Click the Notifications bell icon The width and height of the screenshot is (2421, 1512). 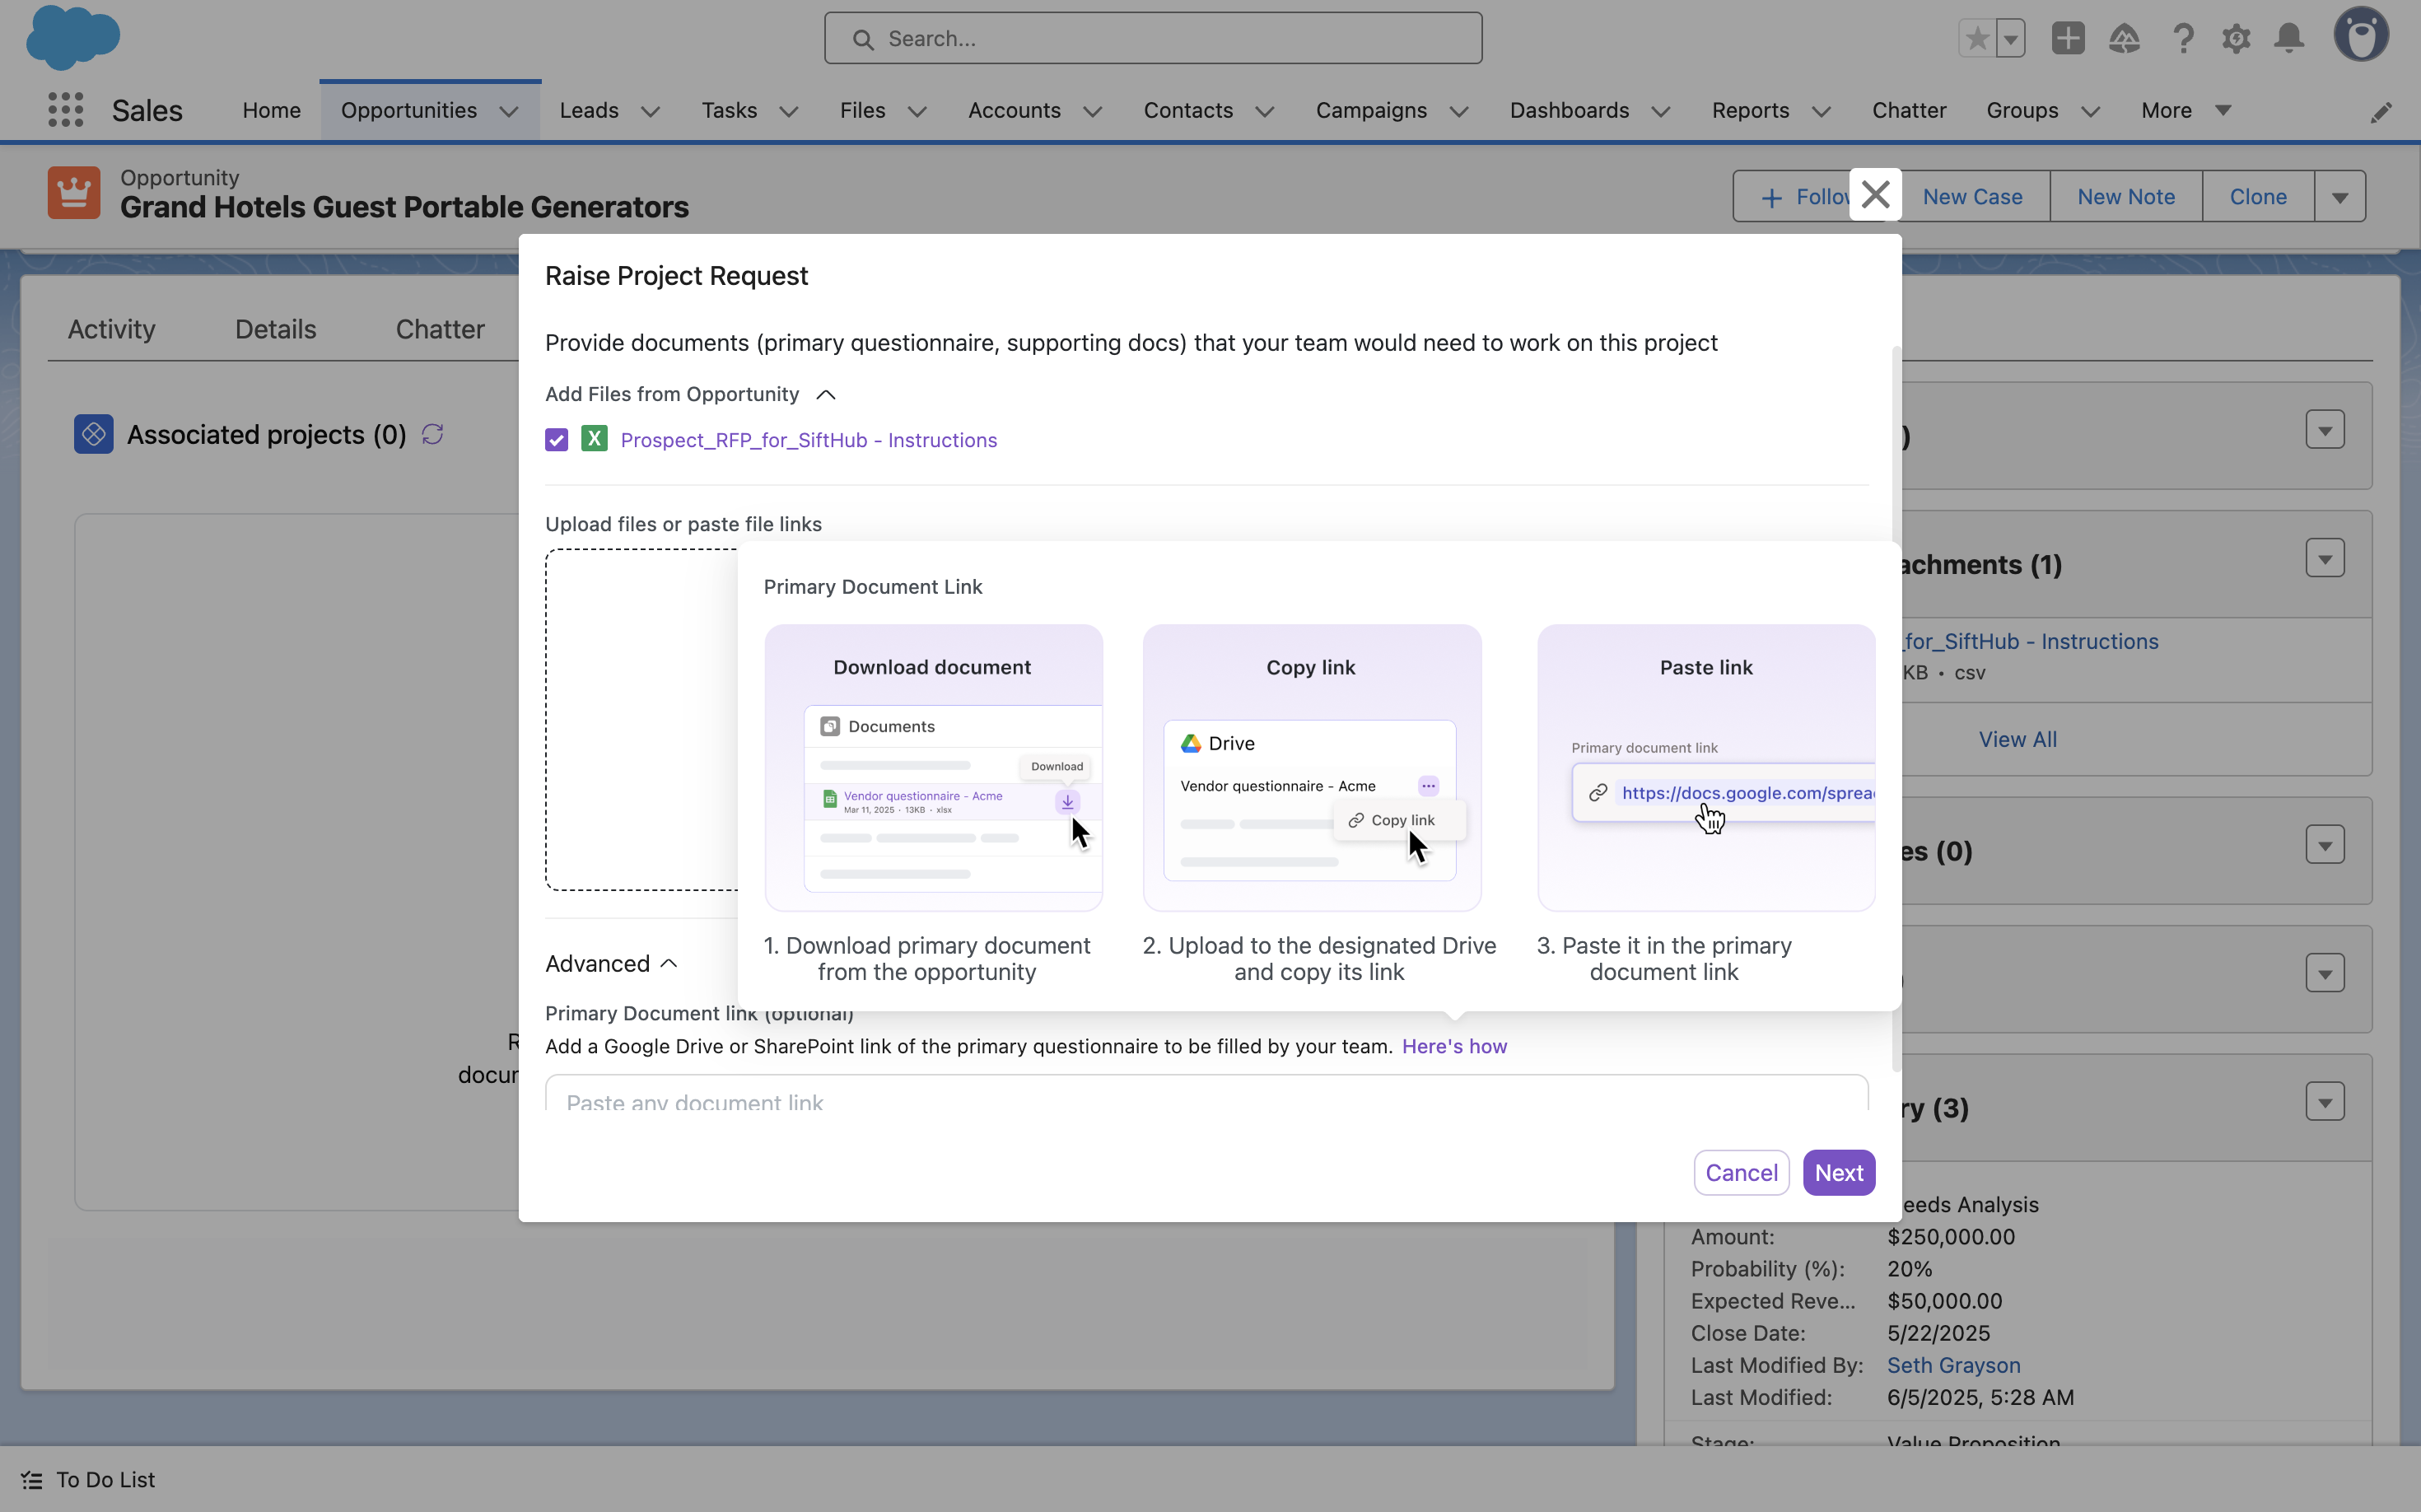point(2289,39)
